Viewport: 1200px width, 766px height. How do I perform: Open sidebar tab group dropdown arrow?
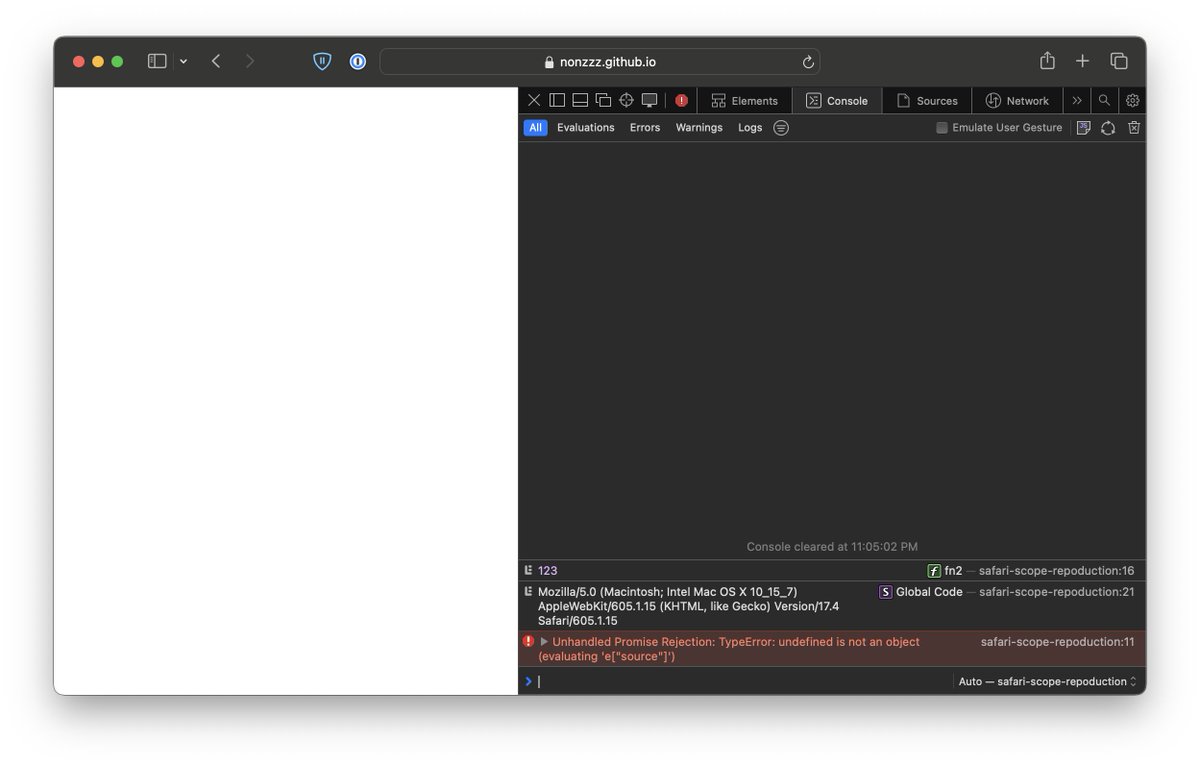point(183,61)
